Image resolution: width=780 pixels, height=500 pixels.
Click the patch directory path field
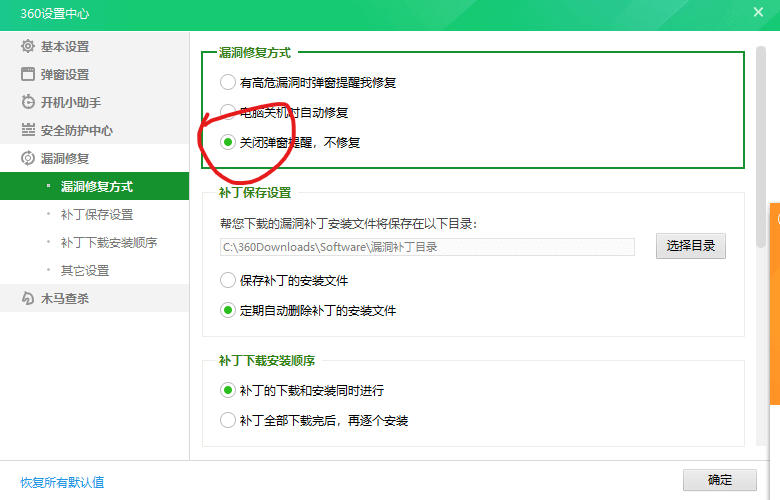coord(427,247)
